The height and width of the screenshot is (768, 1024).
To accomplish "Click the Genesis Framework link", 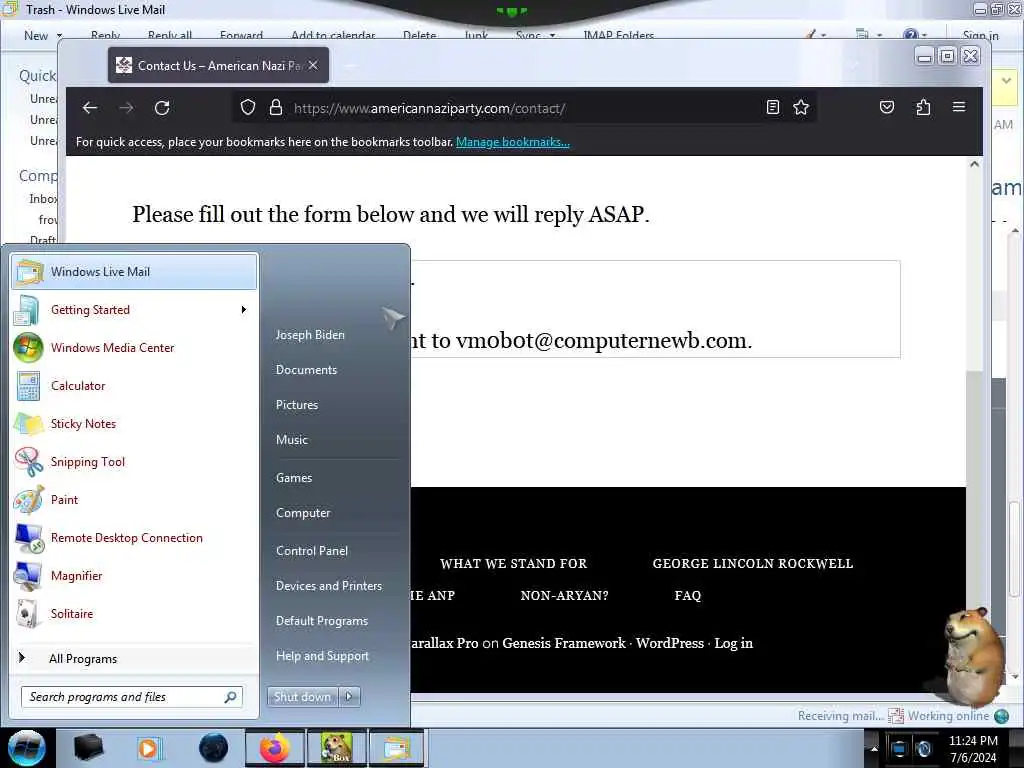I will click(564, 643).
